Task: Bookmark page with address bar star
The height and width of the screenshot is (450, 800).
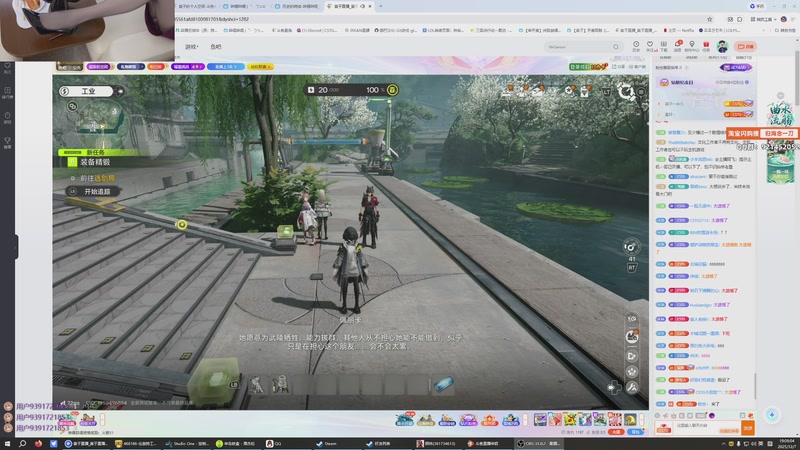Action: 709,19
